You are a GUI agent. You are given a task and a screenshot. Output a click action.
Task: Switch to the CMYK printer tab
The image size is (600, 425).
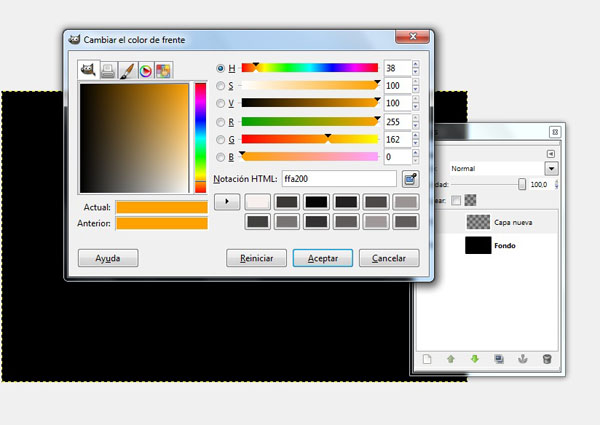[108, 70]
